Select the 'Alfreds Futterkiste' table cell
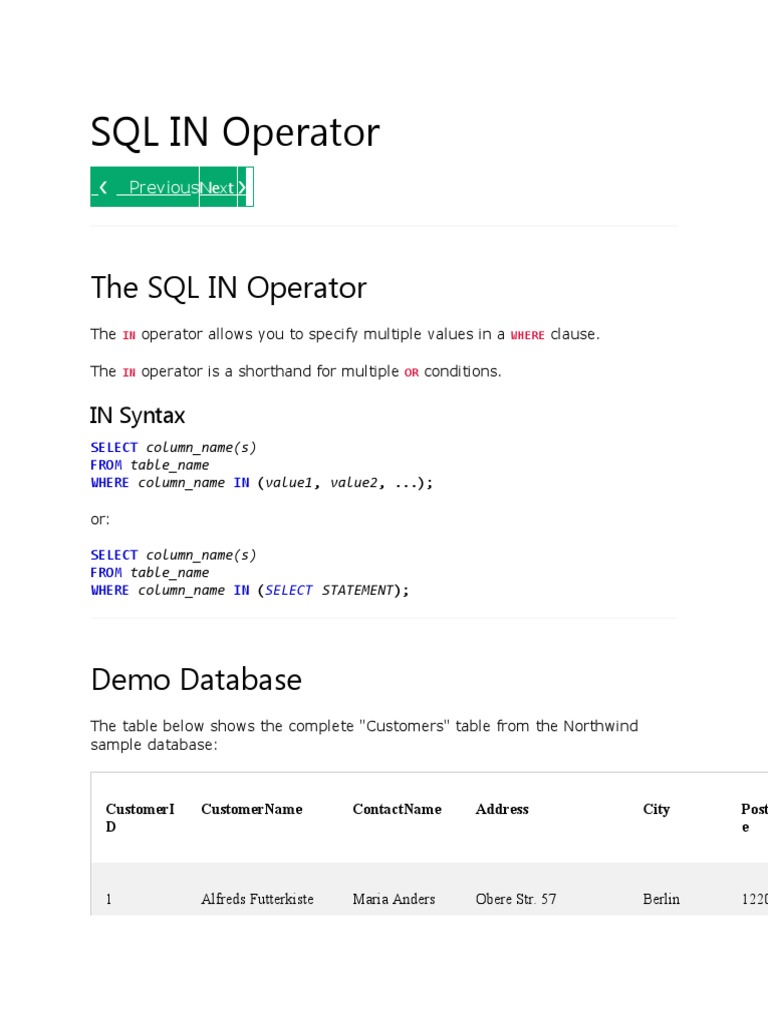Screen dimensions: 768x1024 click(x=257, y=899)
